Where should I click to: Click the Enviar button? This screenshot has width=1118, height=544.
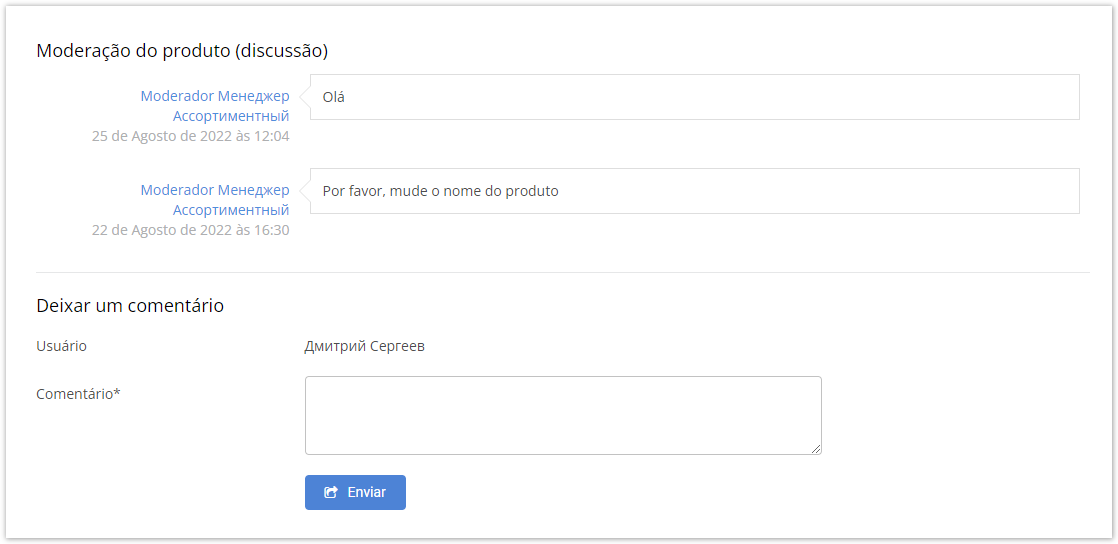click(355, 492)
